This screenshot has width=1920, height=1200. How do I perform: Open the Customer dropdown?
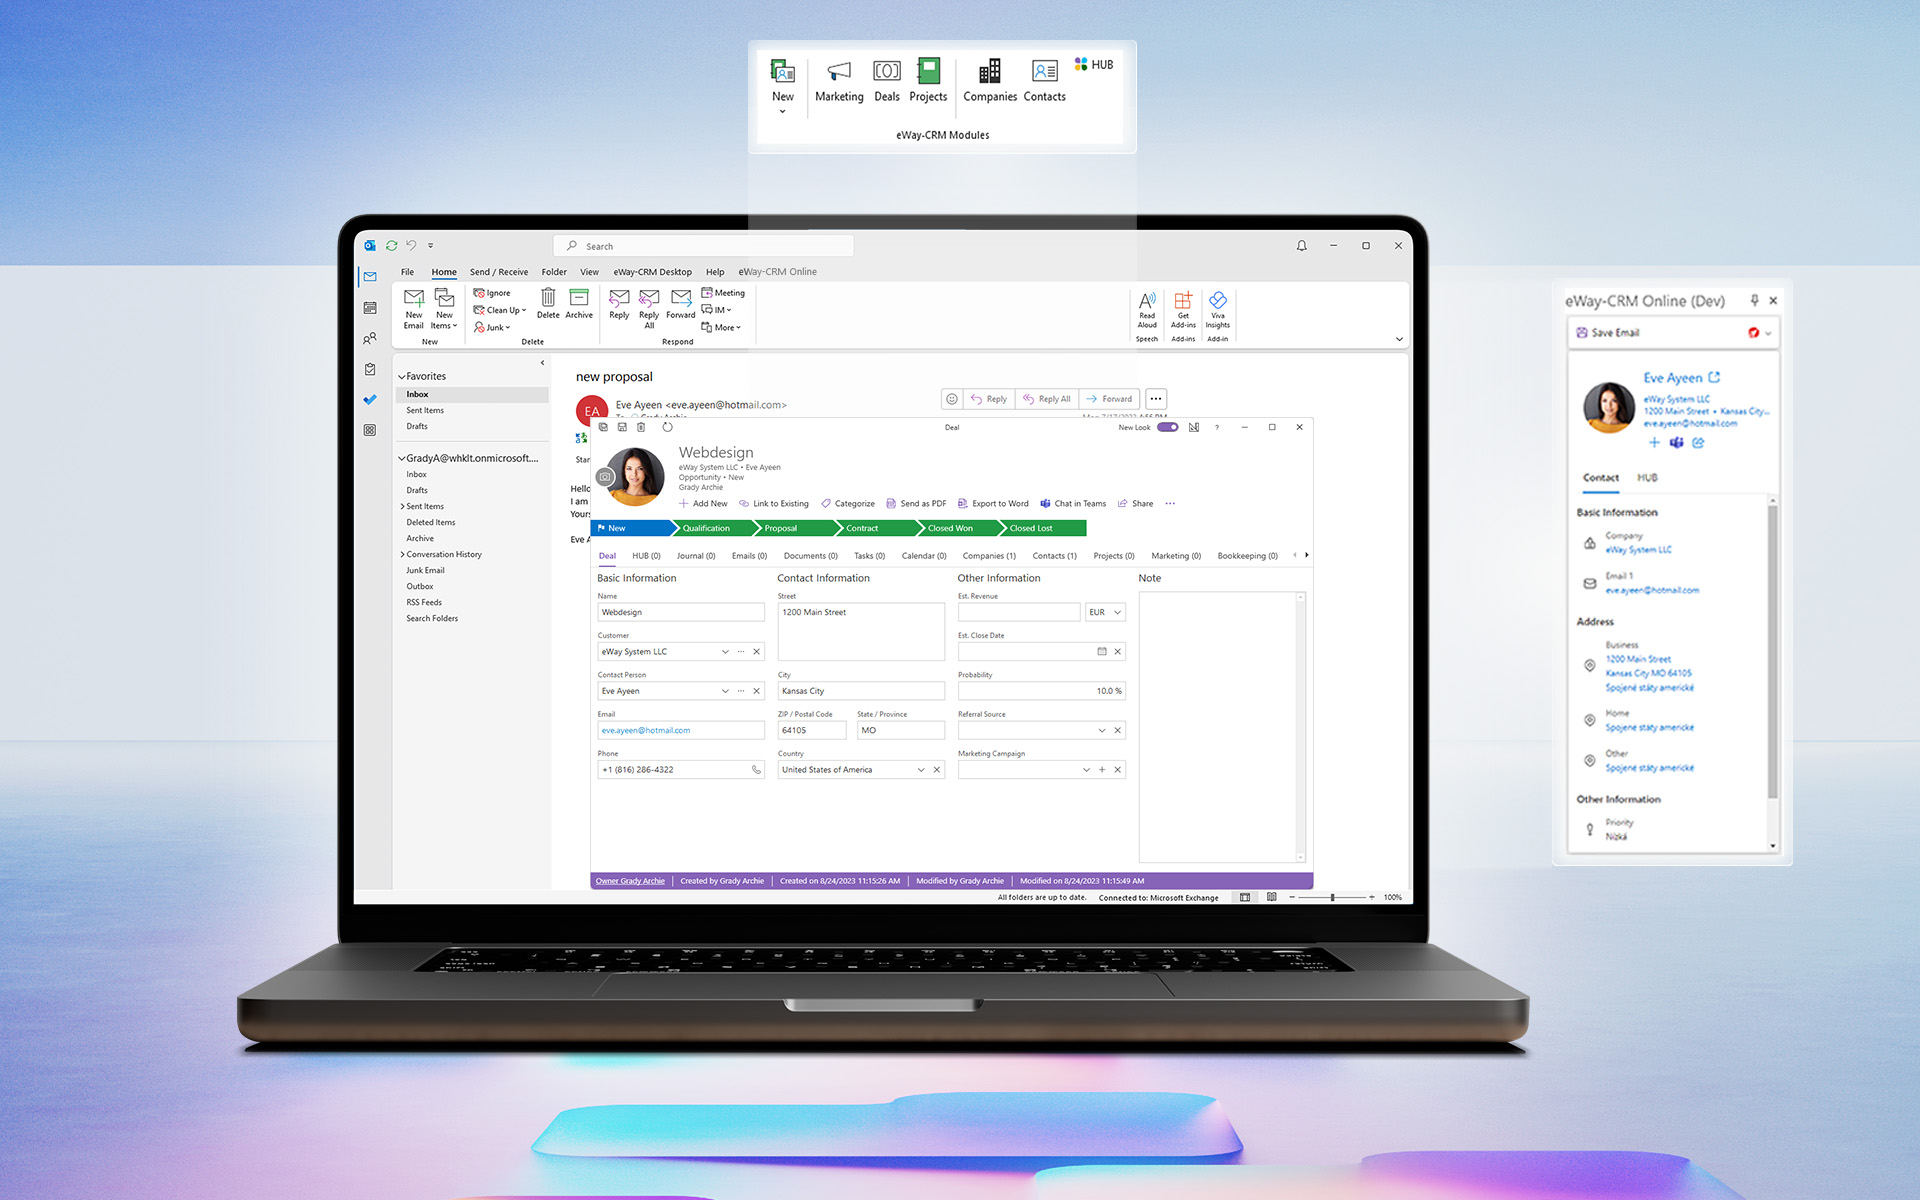[725, 652]
